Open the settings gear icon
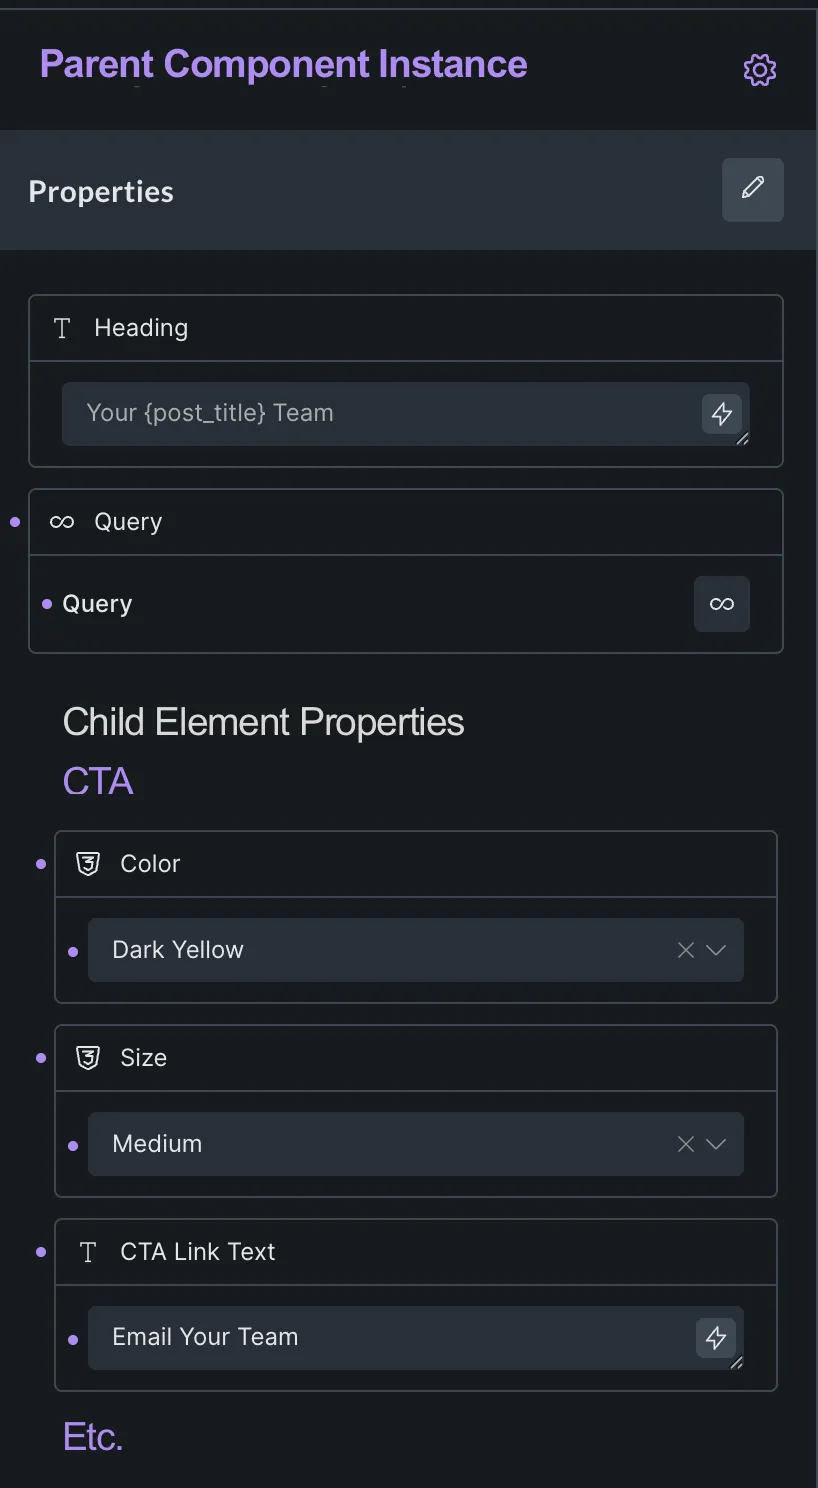The width and height of the screenshot is (818, 1488). click(760, 70)
